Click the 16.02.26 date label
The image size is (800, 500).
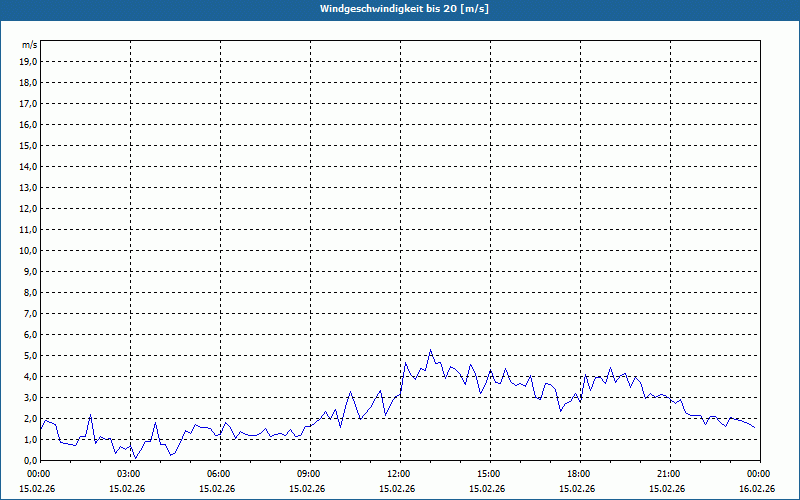[x=757, y=489]
